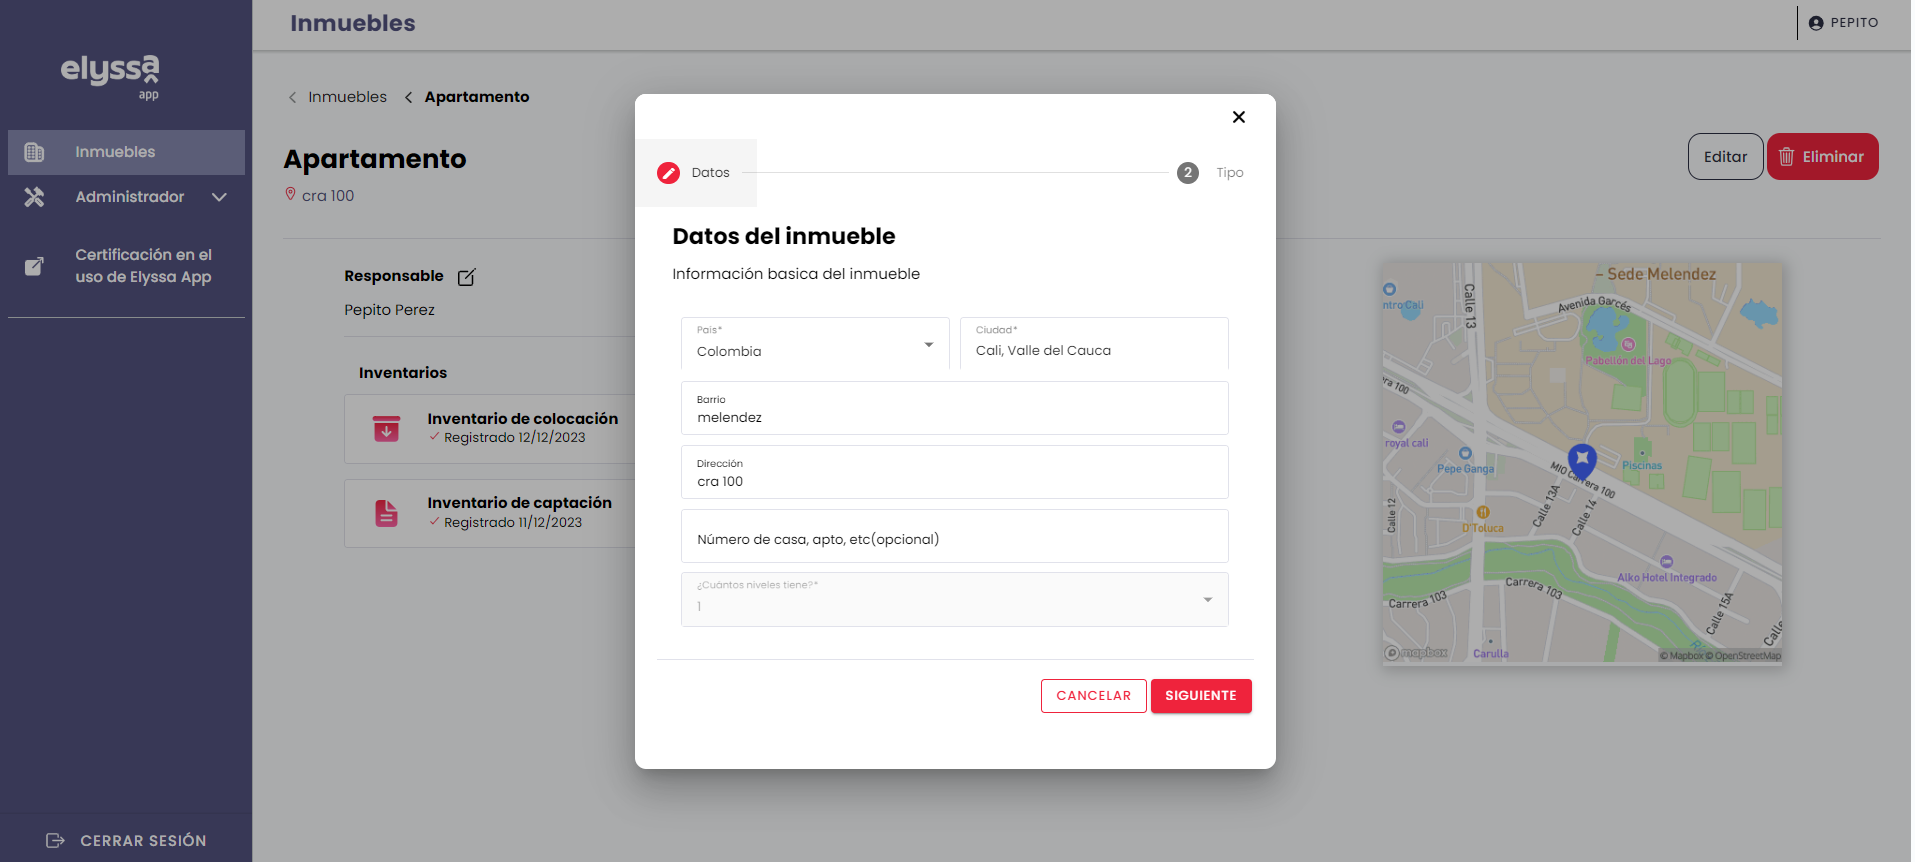Click the edit pencil icon beside Responsable
Viewport: 1915px width, 862px height.
466,277
